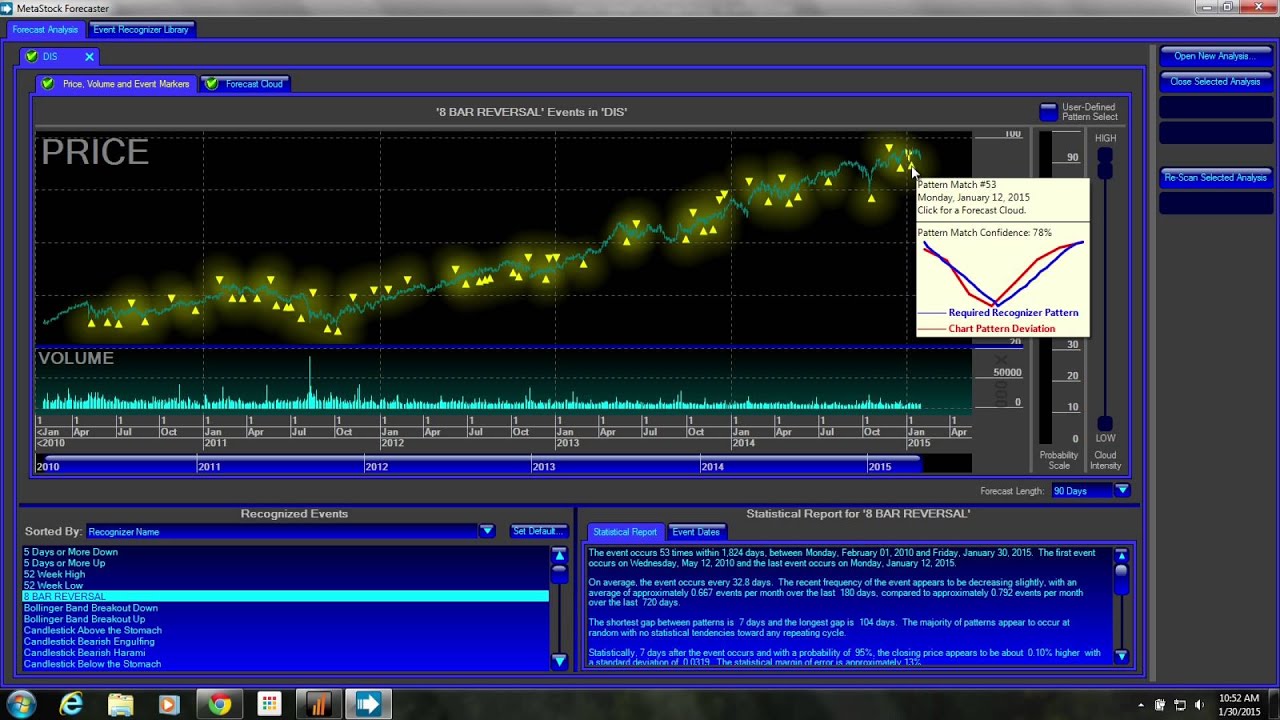Click the 90 Days Forecast Length field

click(1082, 491)
